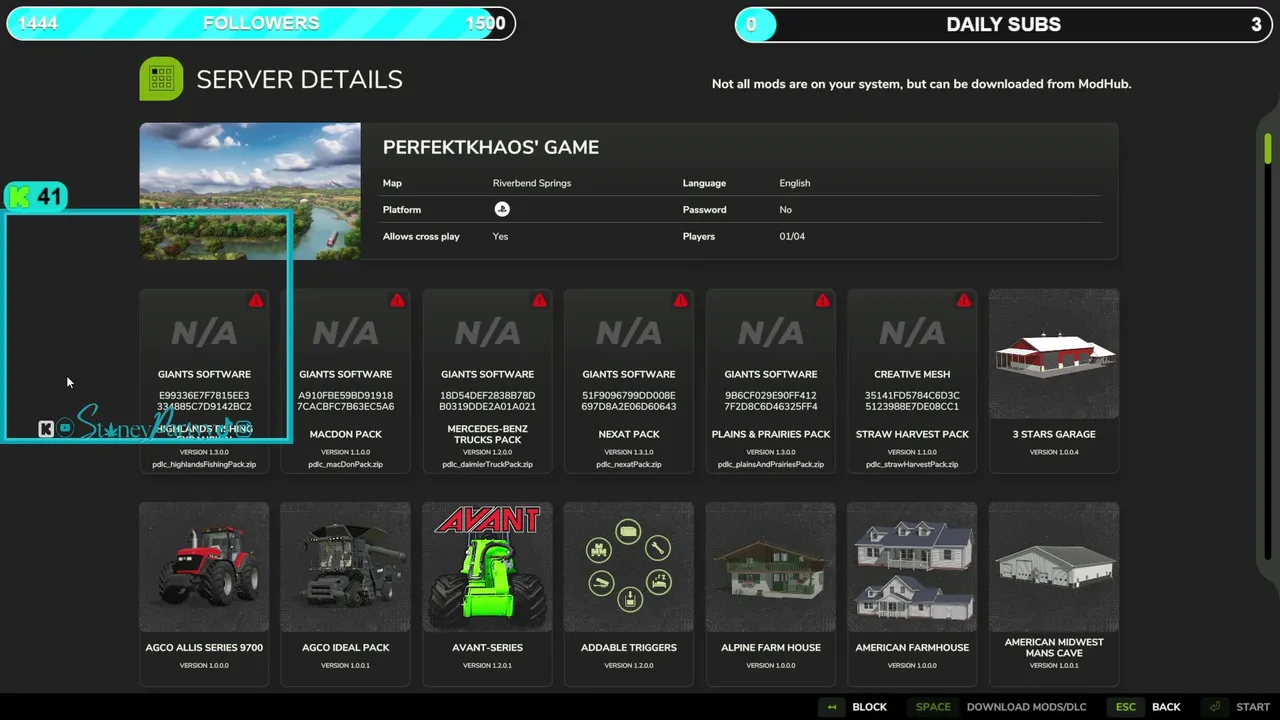Click the Space key hint icon
Image resolution: width=1280 pixels, height=720 pixels.
click(x=933, y=707)
